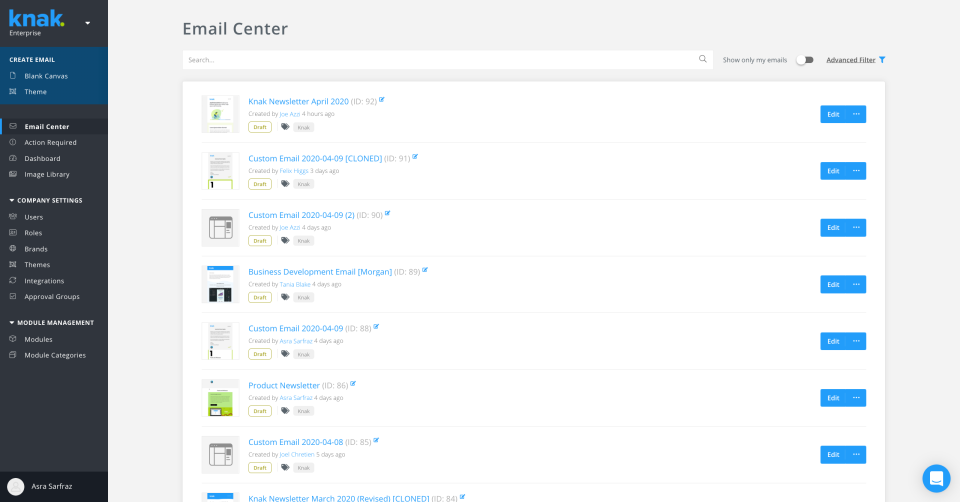Open Product Newsletter thumbnail preview
The width and height of the screenshot is (960, 502).
click(x=220, y=398)
